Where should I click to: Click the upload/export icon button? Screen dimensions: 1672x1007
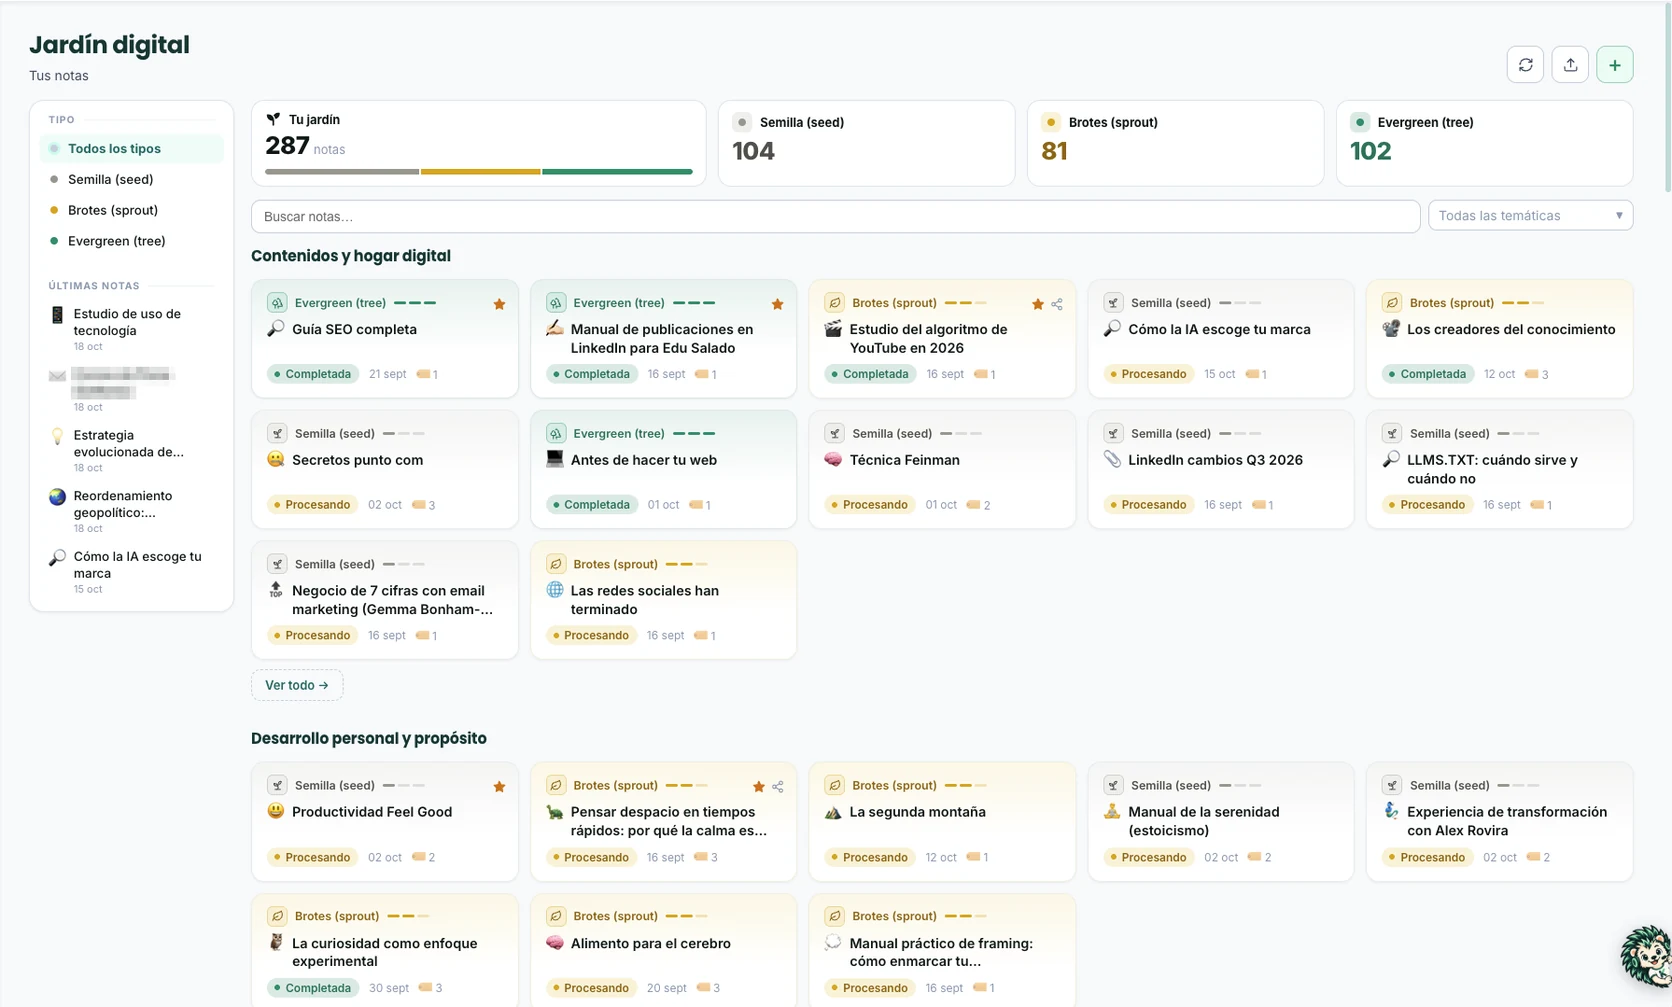1570,65
